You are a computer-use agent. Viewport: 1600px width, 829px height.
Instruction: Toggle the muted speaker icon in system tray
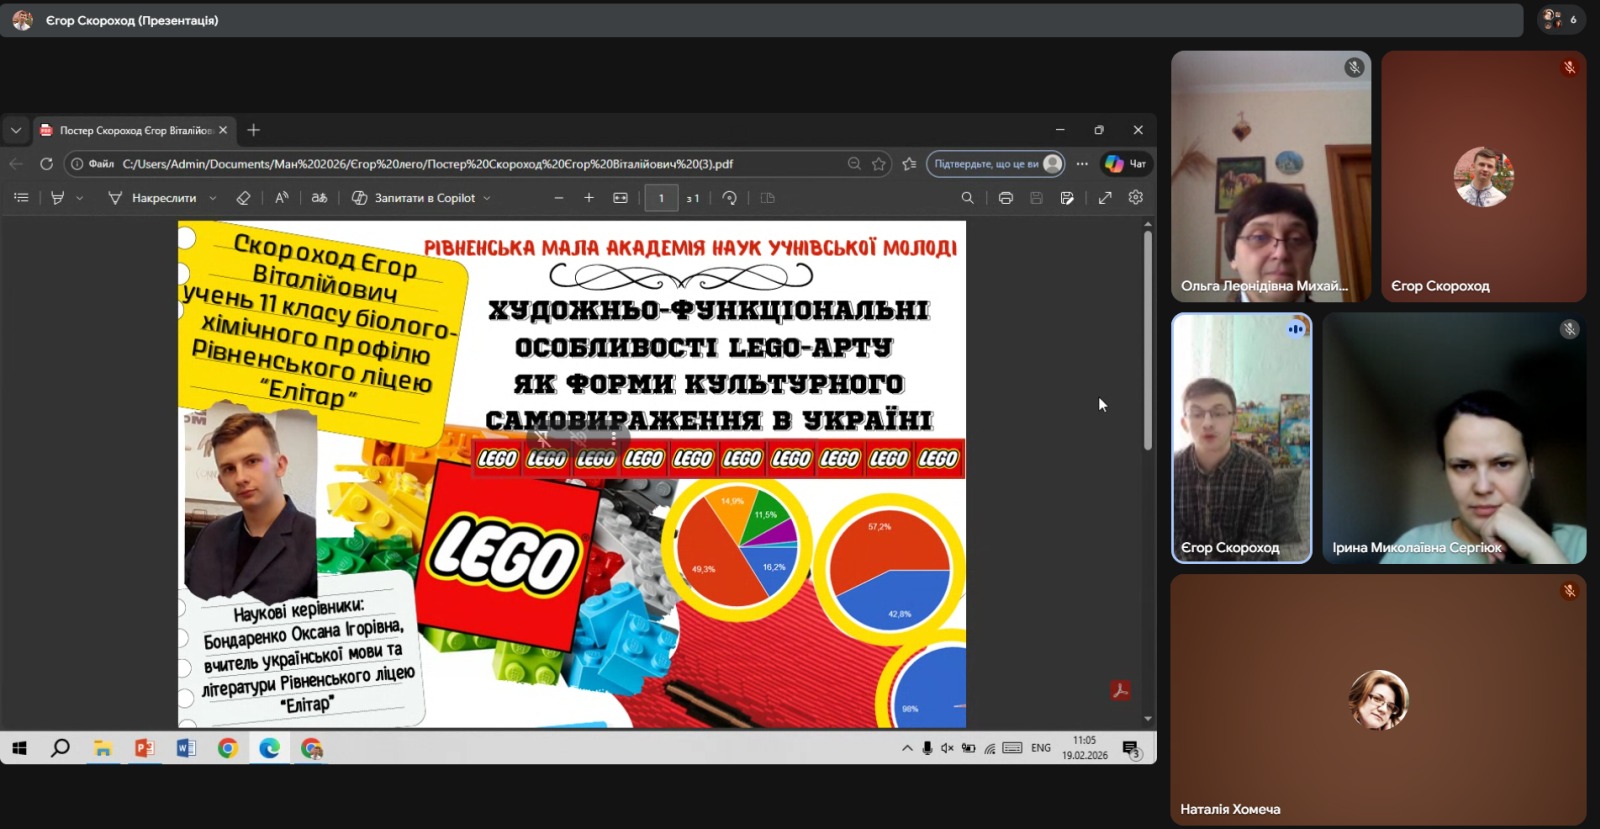click(x=947, y=748)
